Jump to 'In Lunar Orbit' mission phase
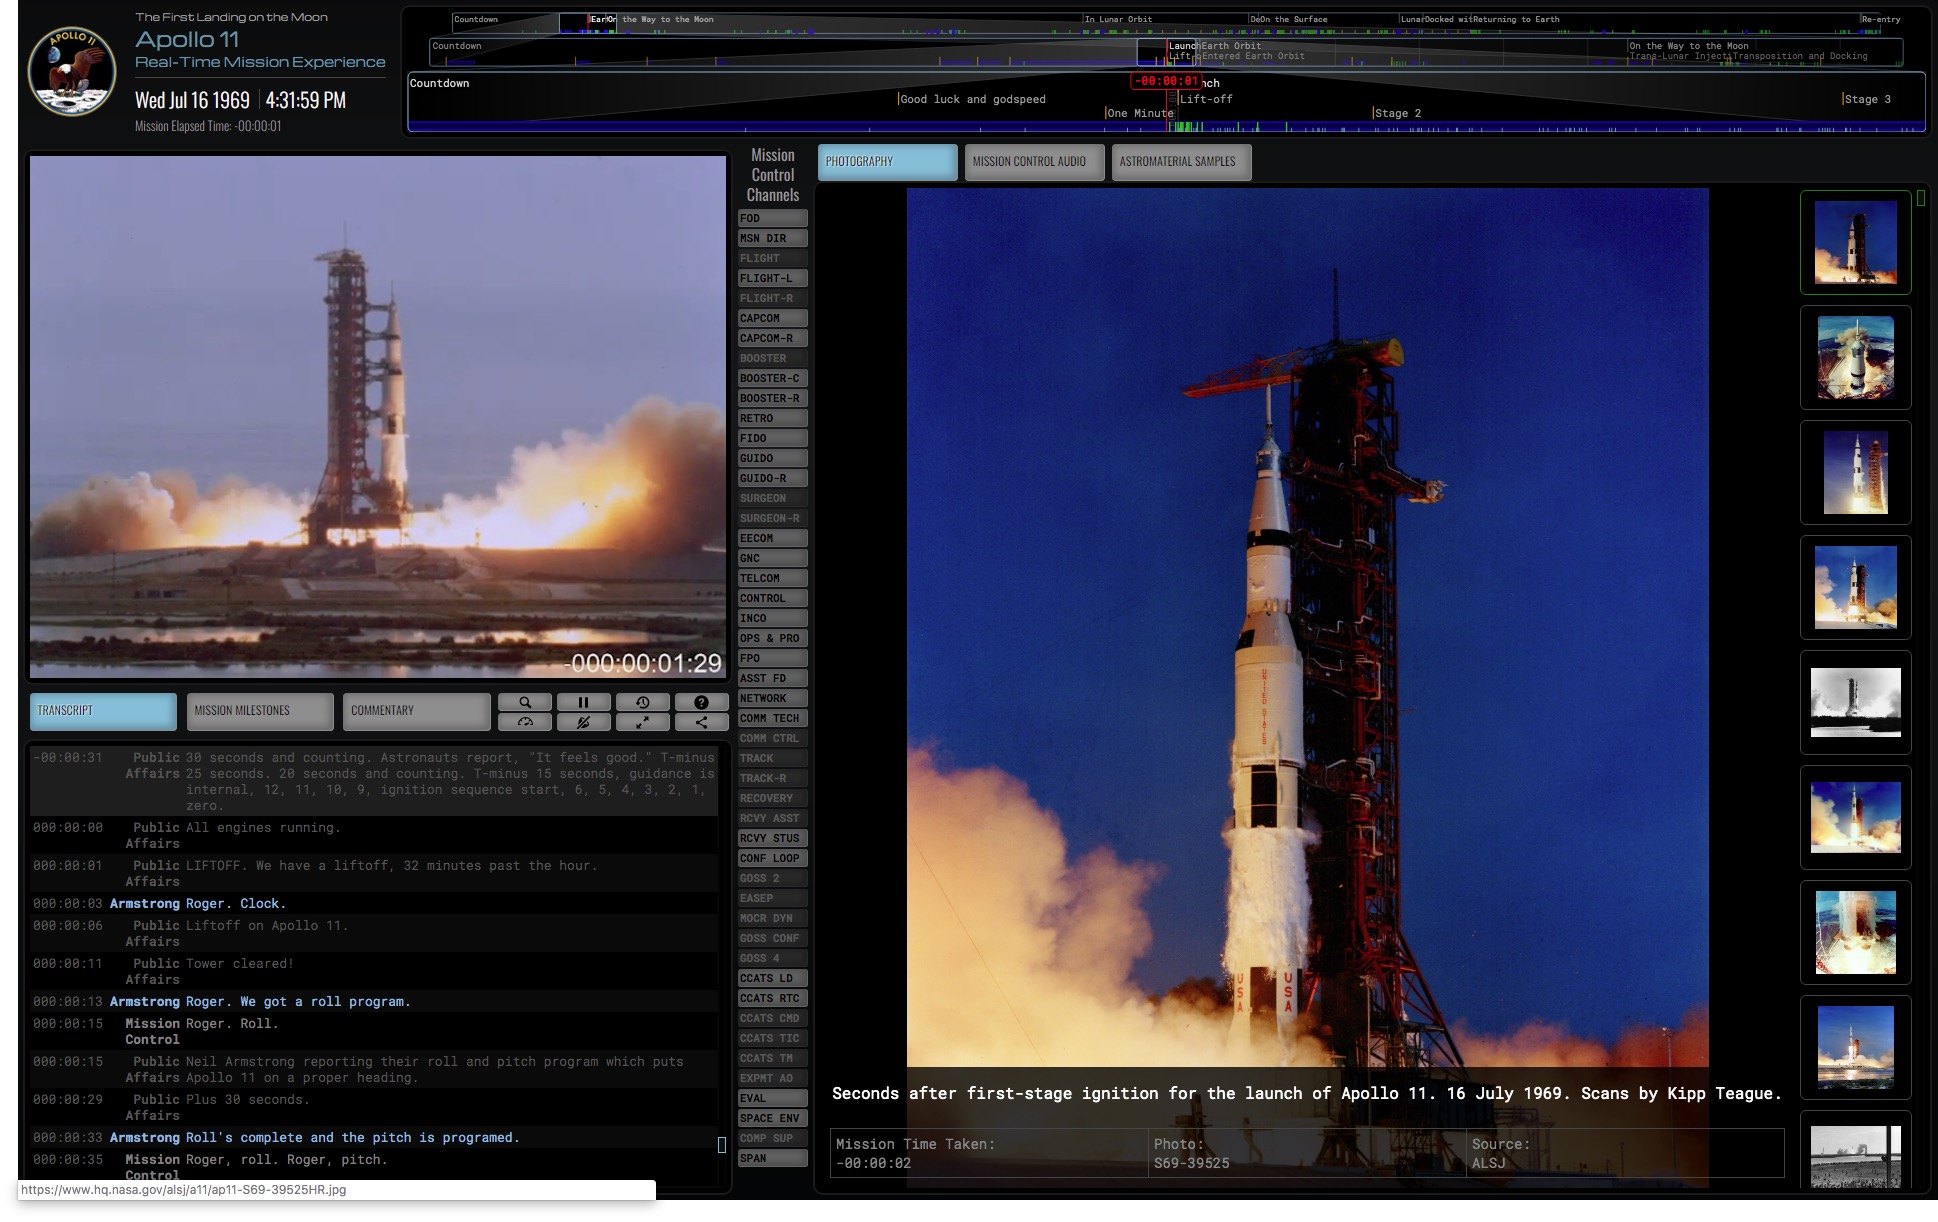Viewport: 1938px width, 1222px height. click(x=1118, y=19)
